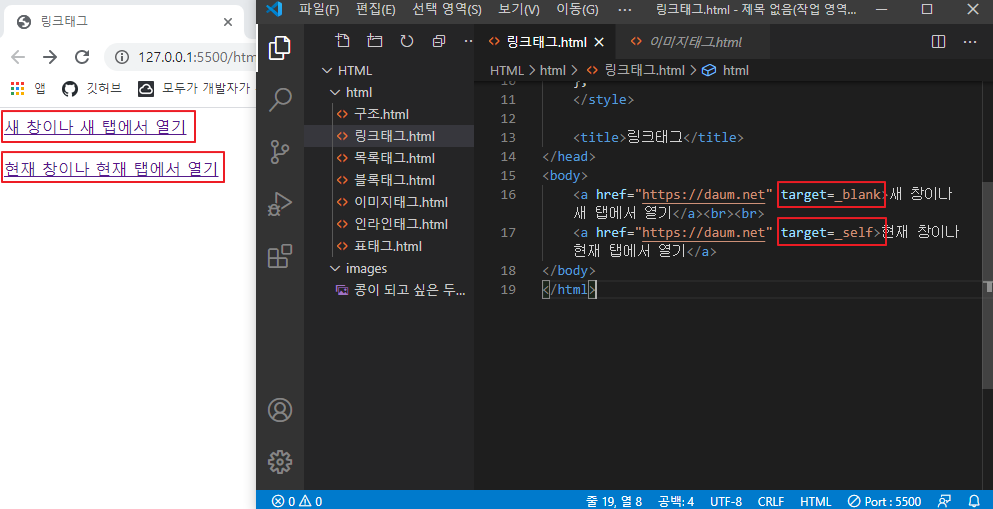993x509 pixels.
Task: Click the '새 창이나 새 탭에서 열기' link
Action: coord(95,127)
